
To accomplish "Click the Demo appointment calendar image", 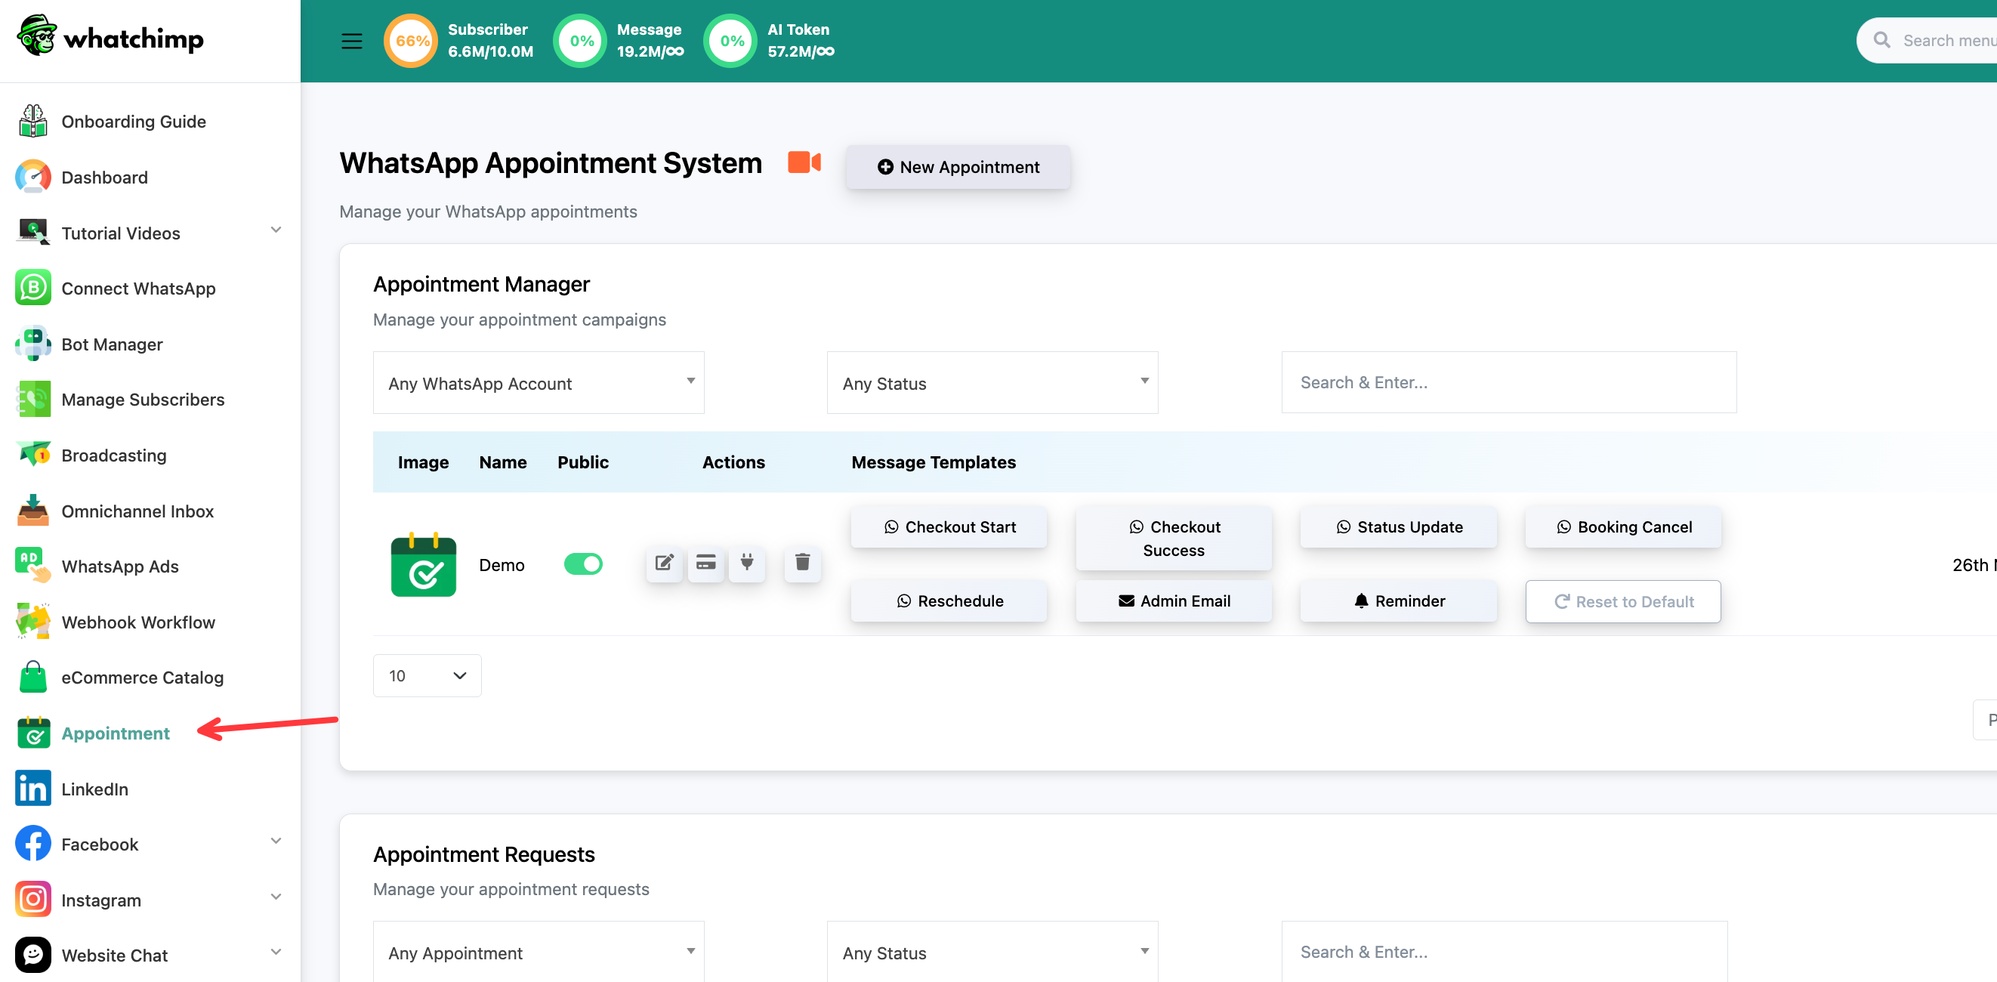I will point(423,565).
